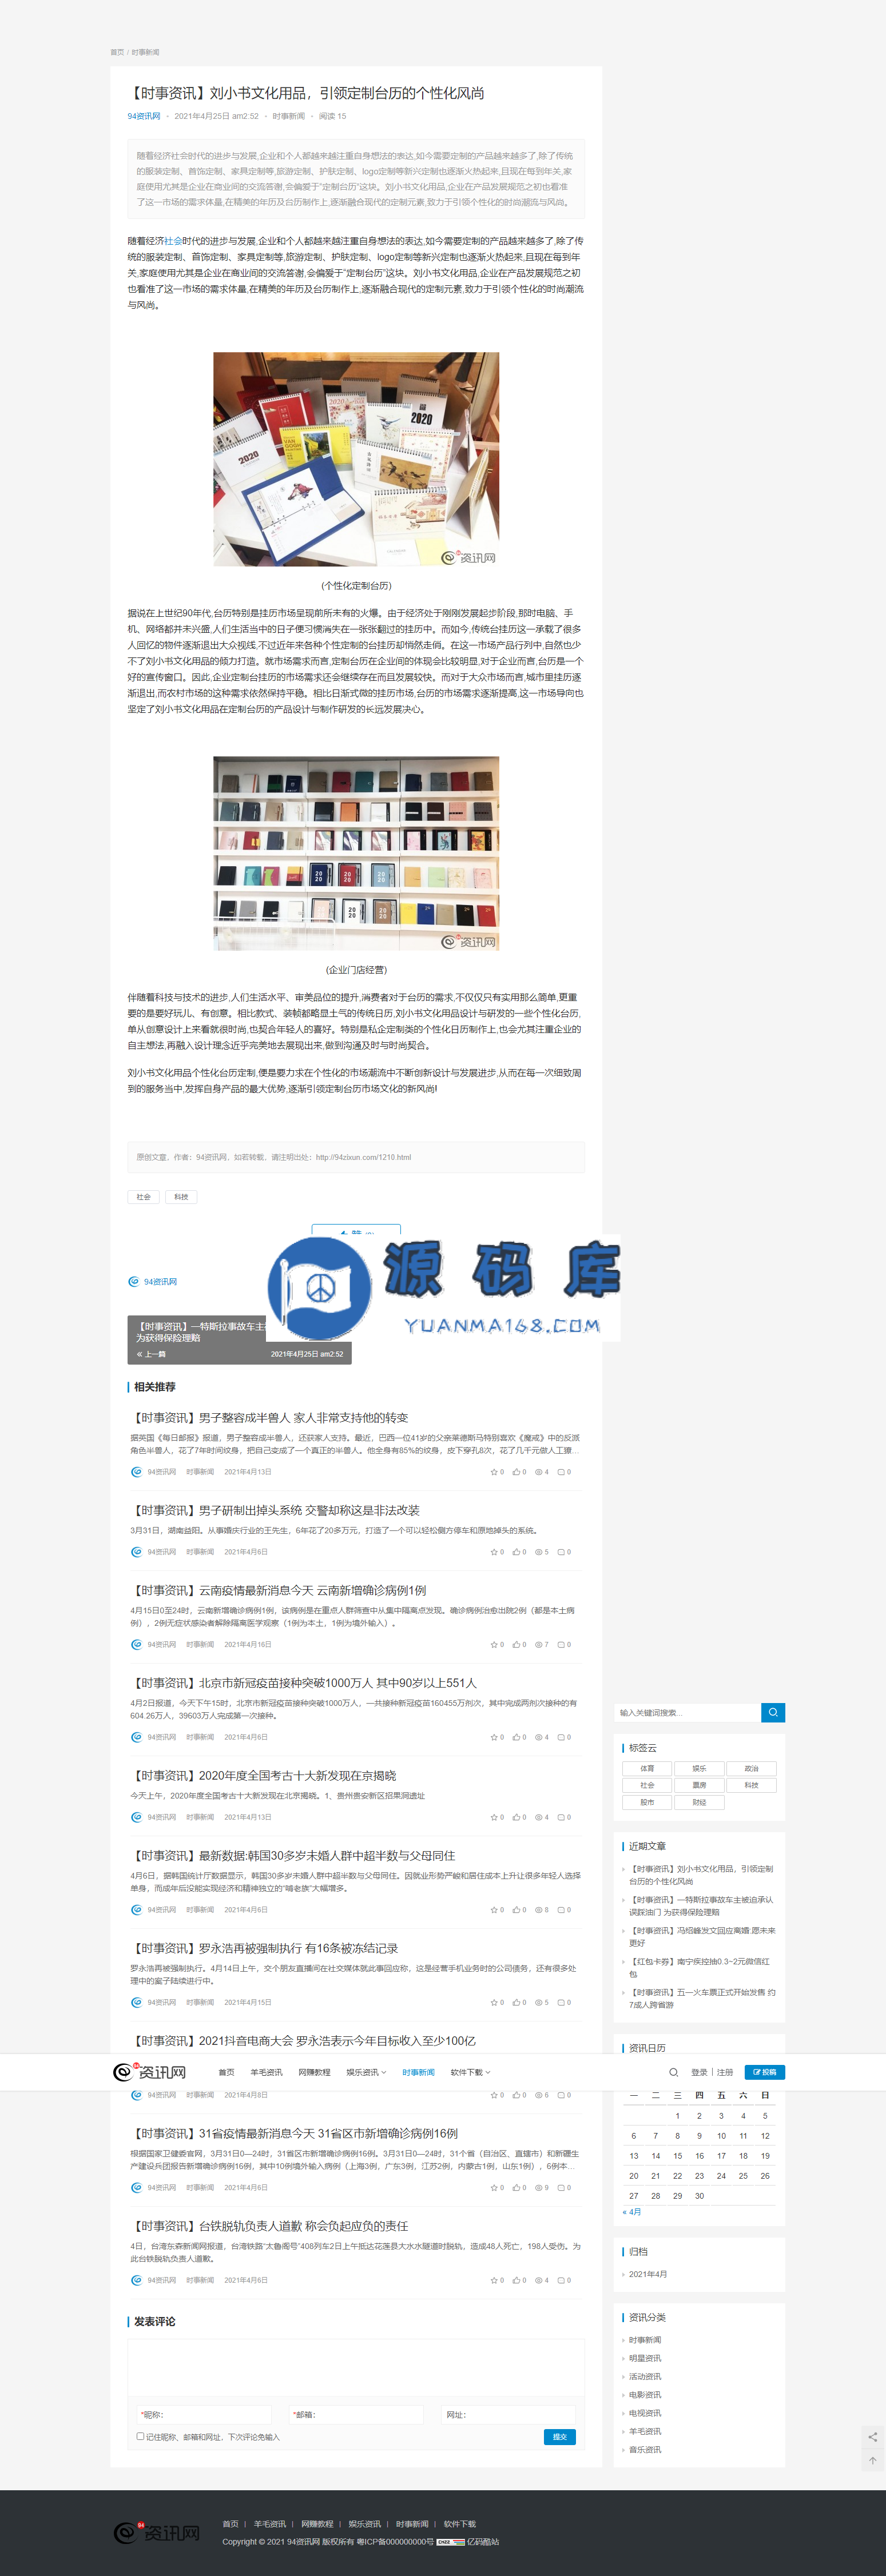The width and height of the screenshot is (886, 2576).
Task: Click the views eye icon on 男子研制出掉头系统 post
Action: coord(538,1552)
